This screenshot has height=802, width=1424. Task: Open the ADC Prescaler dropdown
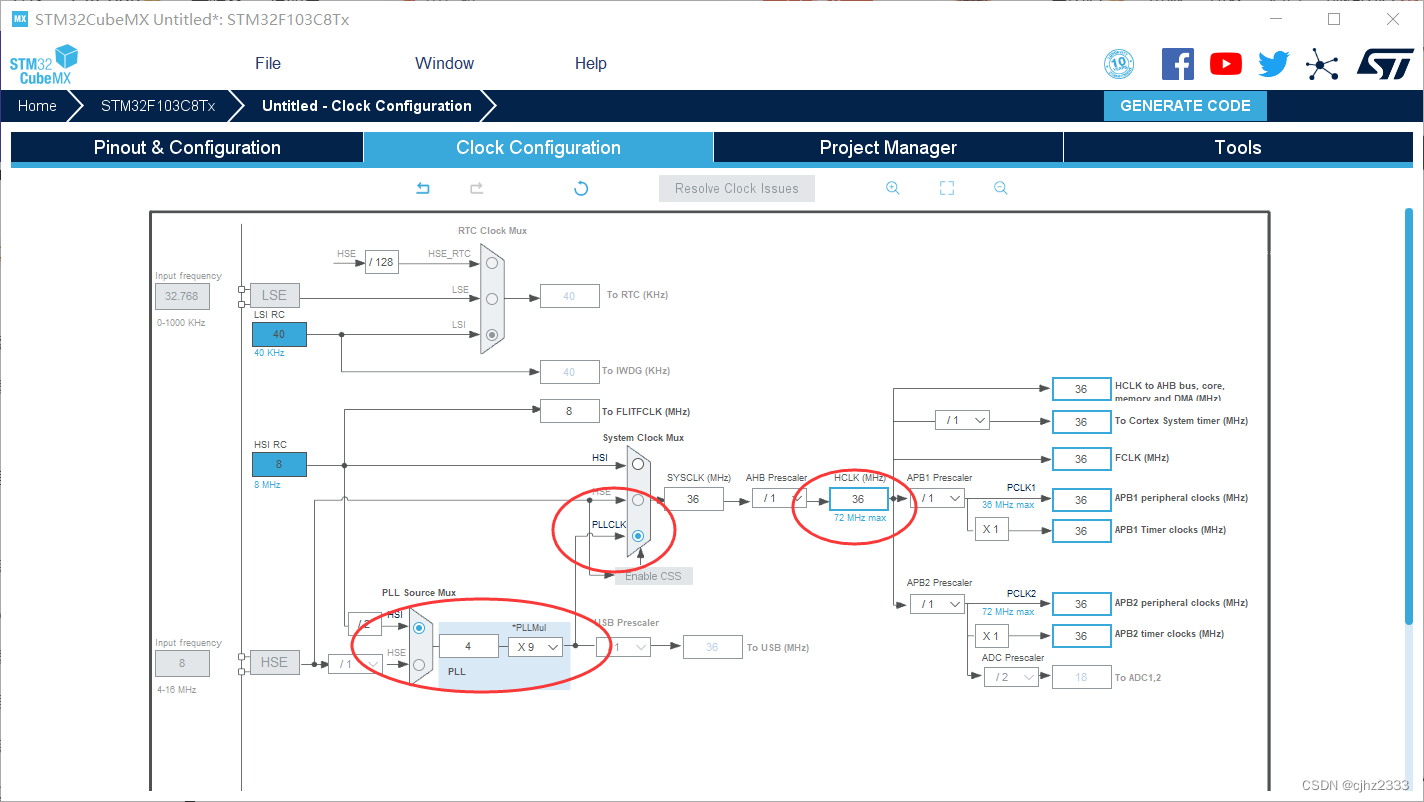click(x=1011, y=677)
